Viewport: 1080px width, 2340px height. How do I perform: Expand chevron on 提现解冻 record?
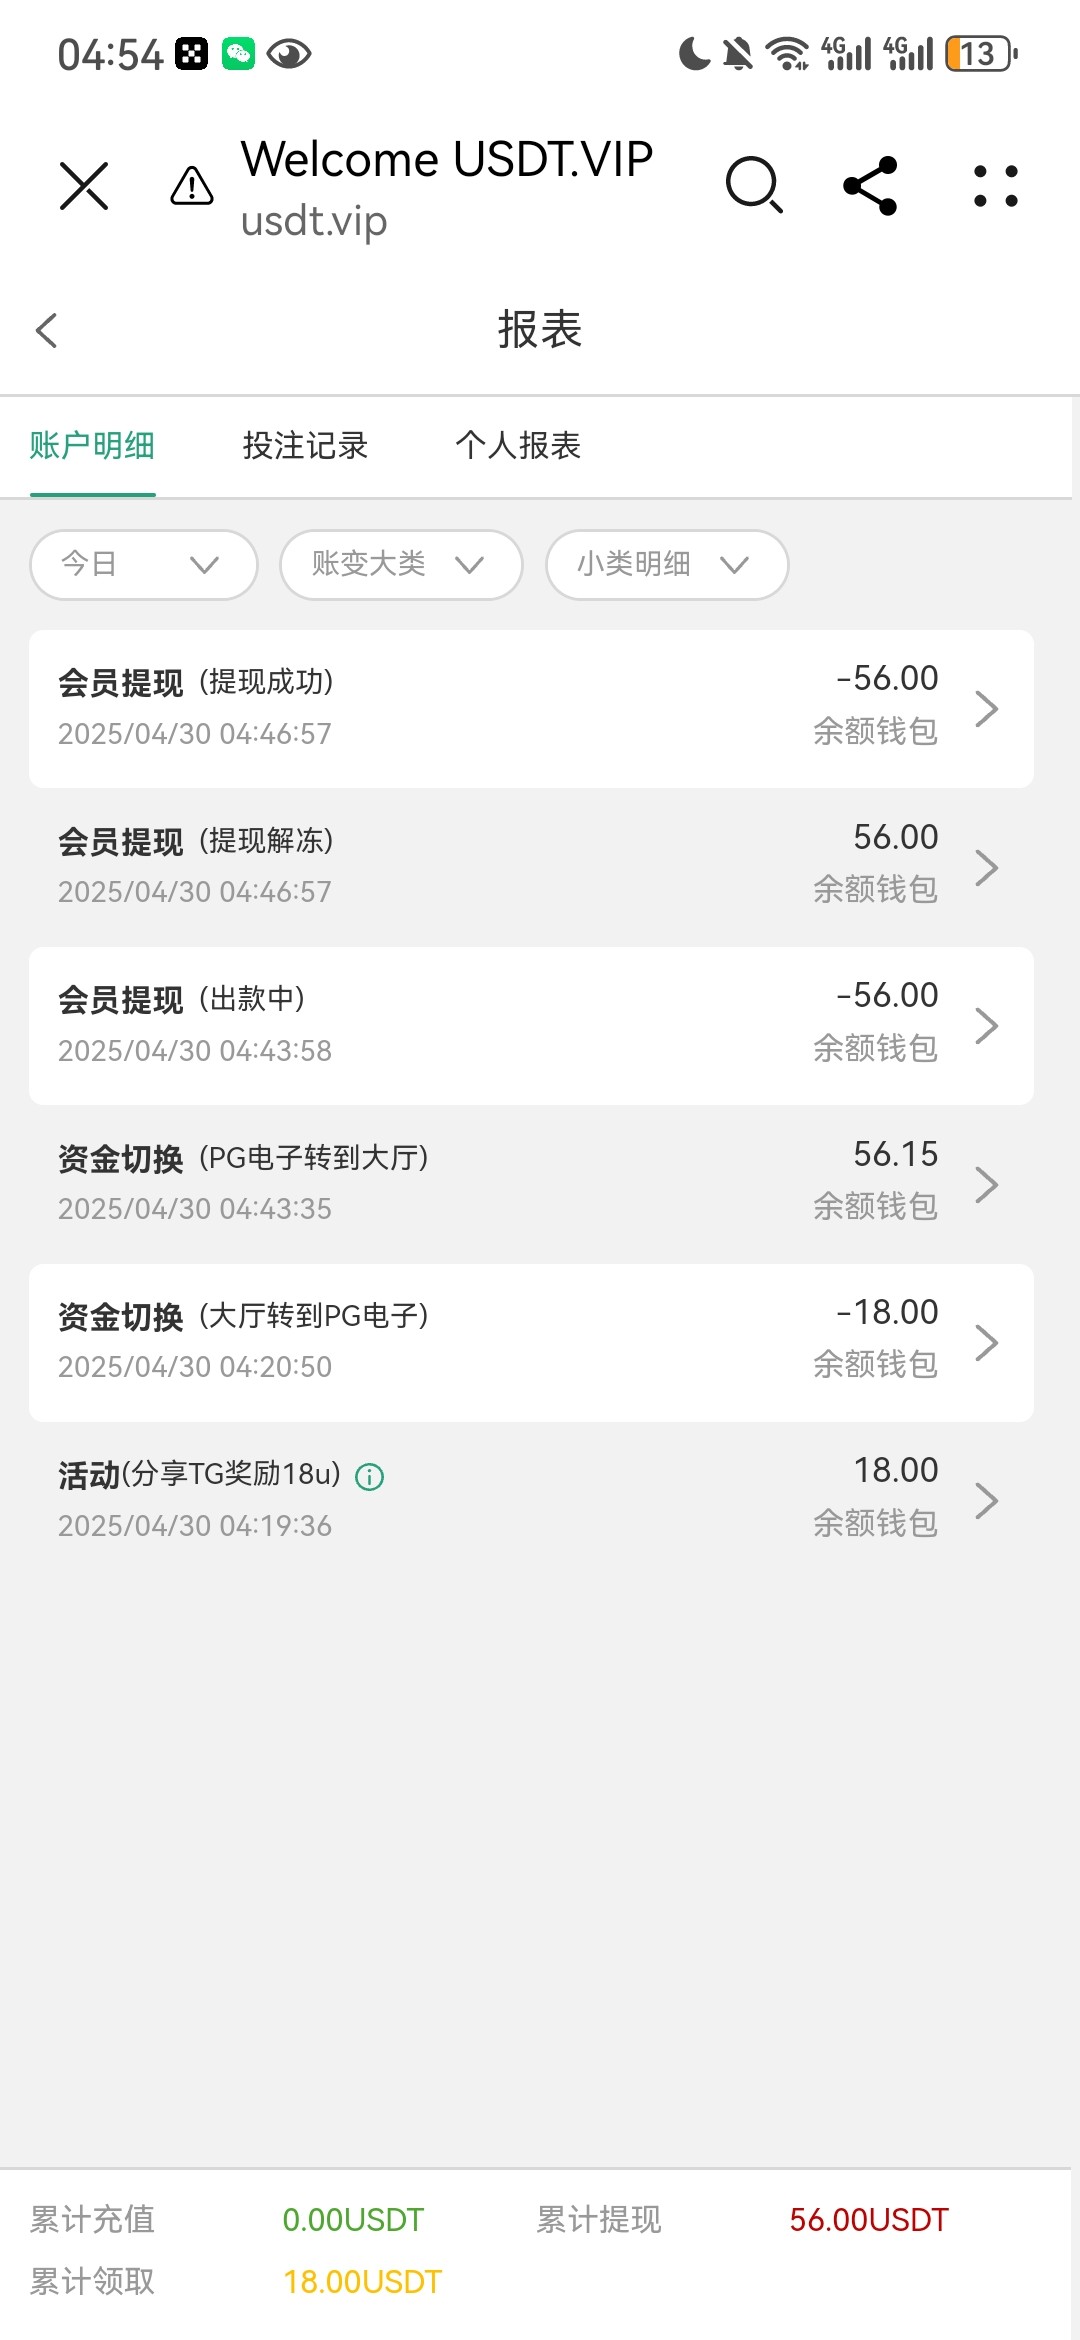click(x=987, y=867)
